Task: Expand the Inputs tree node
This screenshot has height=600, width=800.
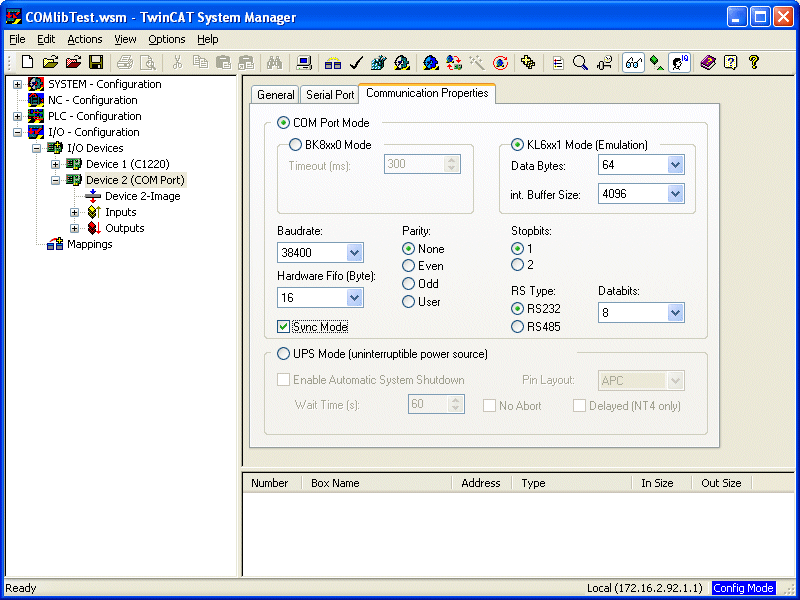Action: [x=74, y=212]
